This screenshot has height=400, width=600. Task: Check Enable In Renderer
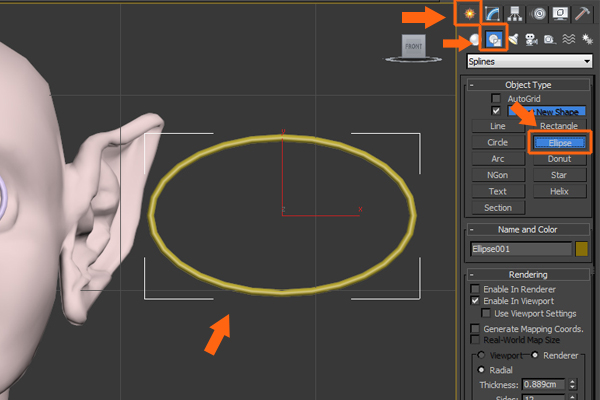click(x=475, y=289)
